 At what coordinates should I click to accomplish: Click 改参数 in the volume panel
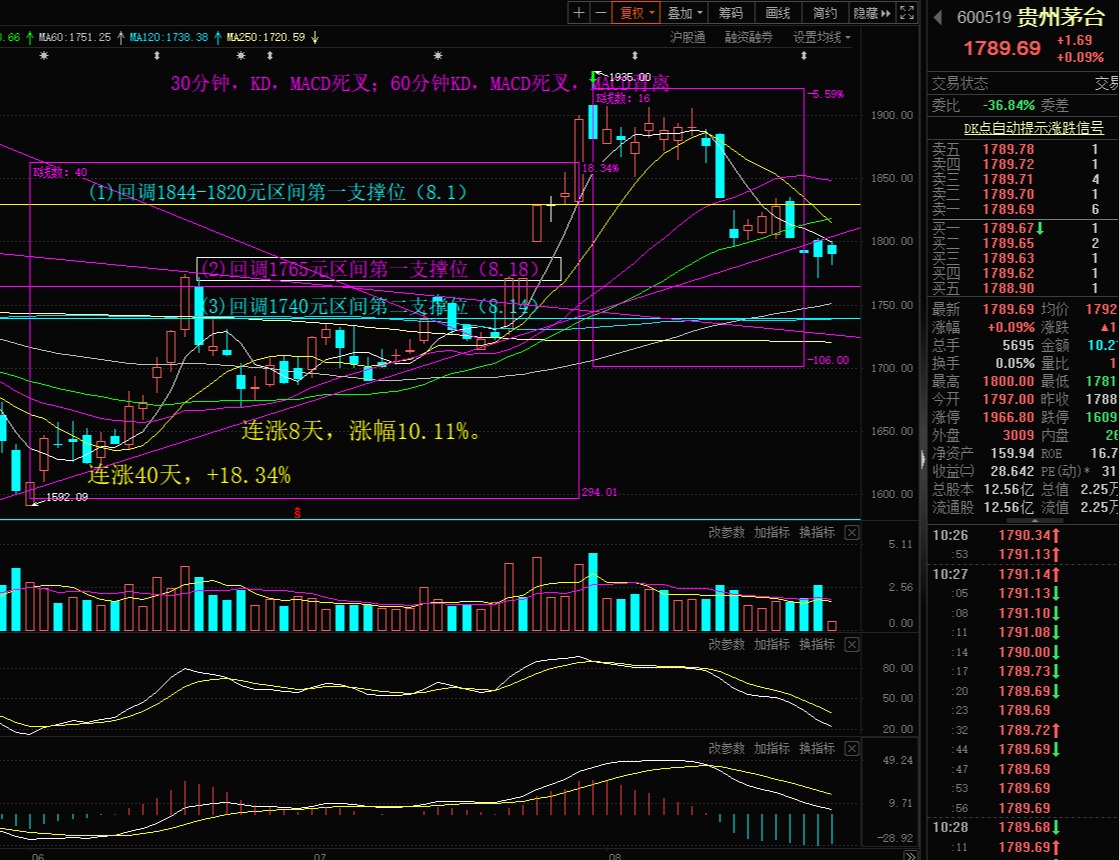tap(726, 532)
